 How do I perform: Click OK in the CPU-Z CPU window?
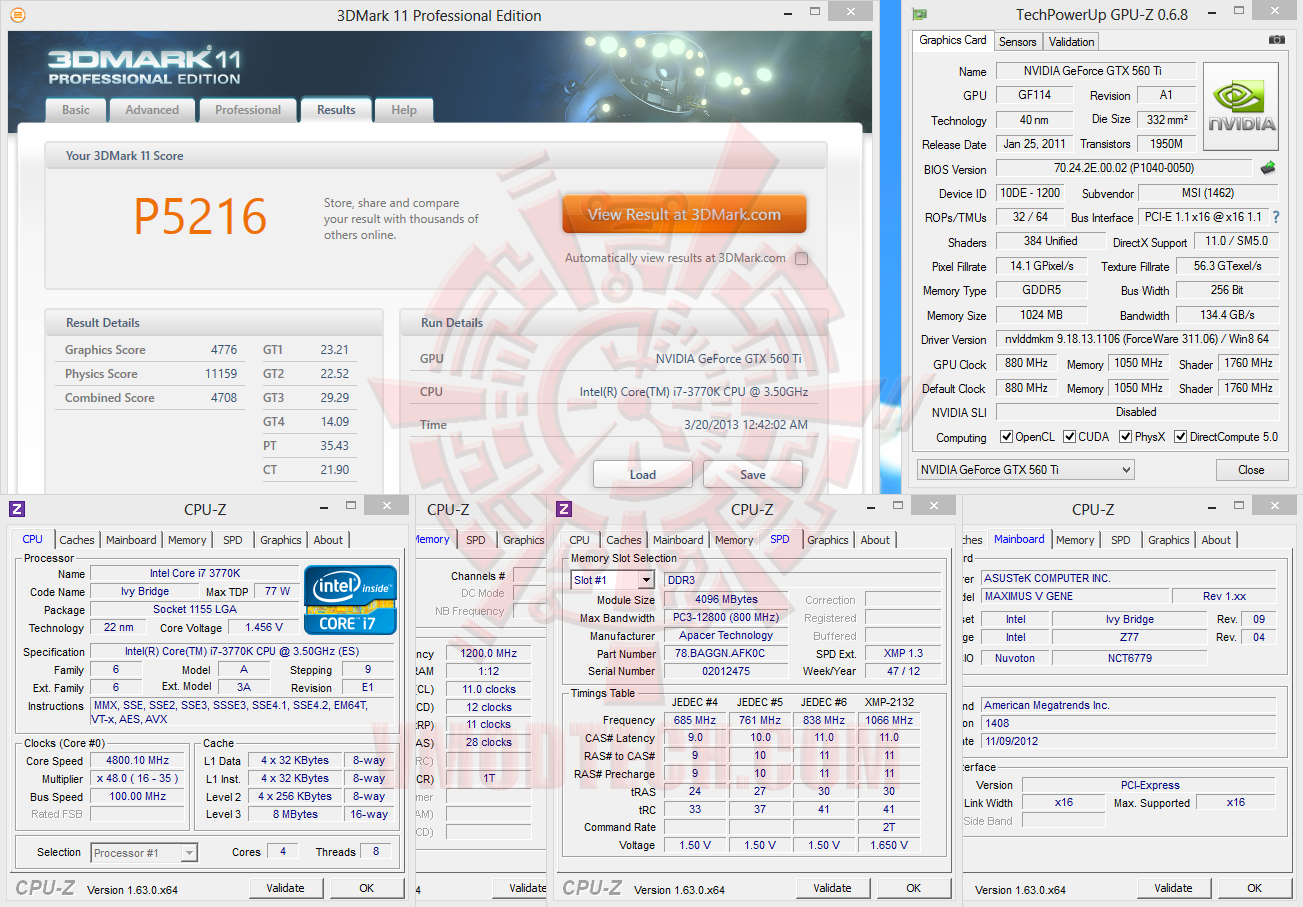(367, 888)
